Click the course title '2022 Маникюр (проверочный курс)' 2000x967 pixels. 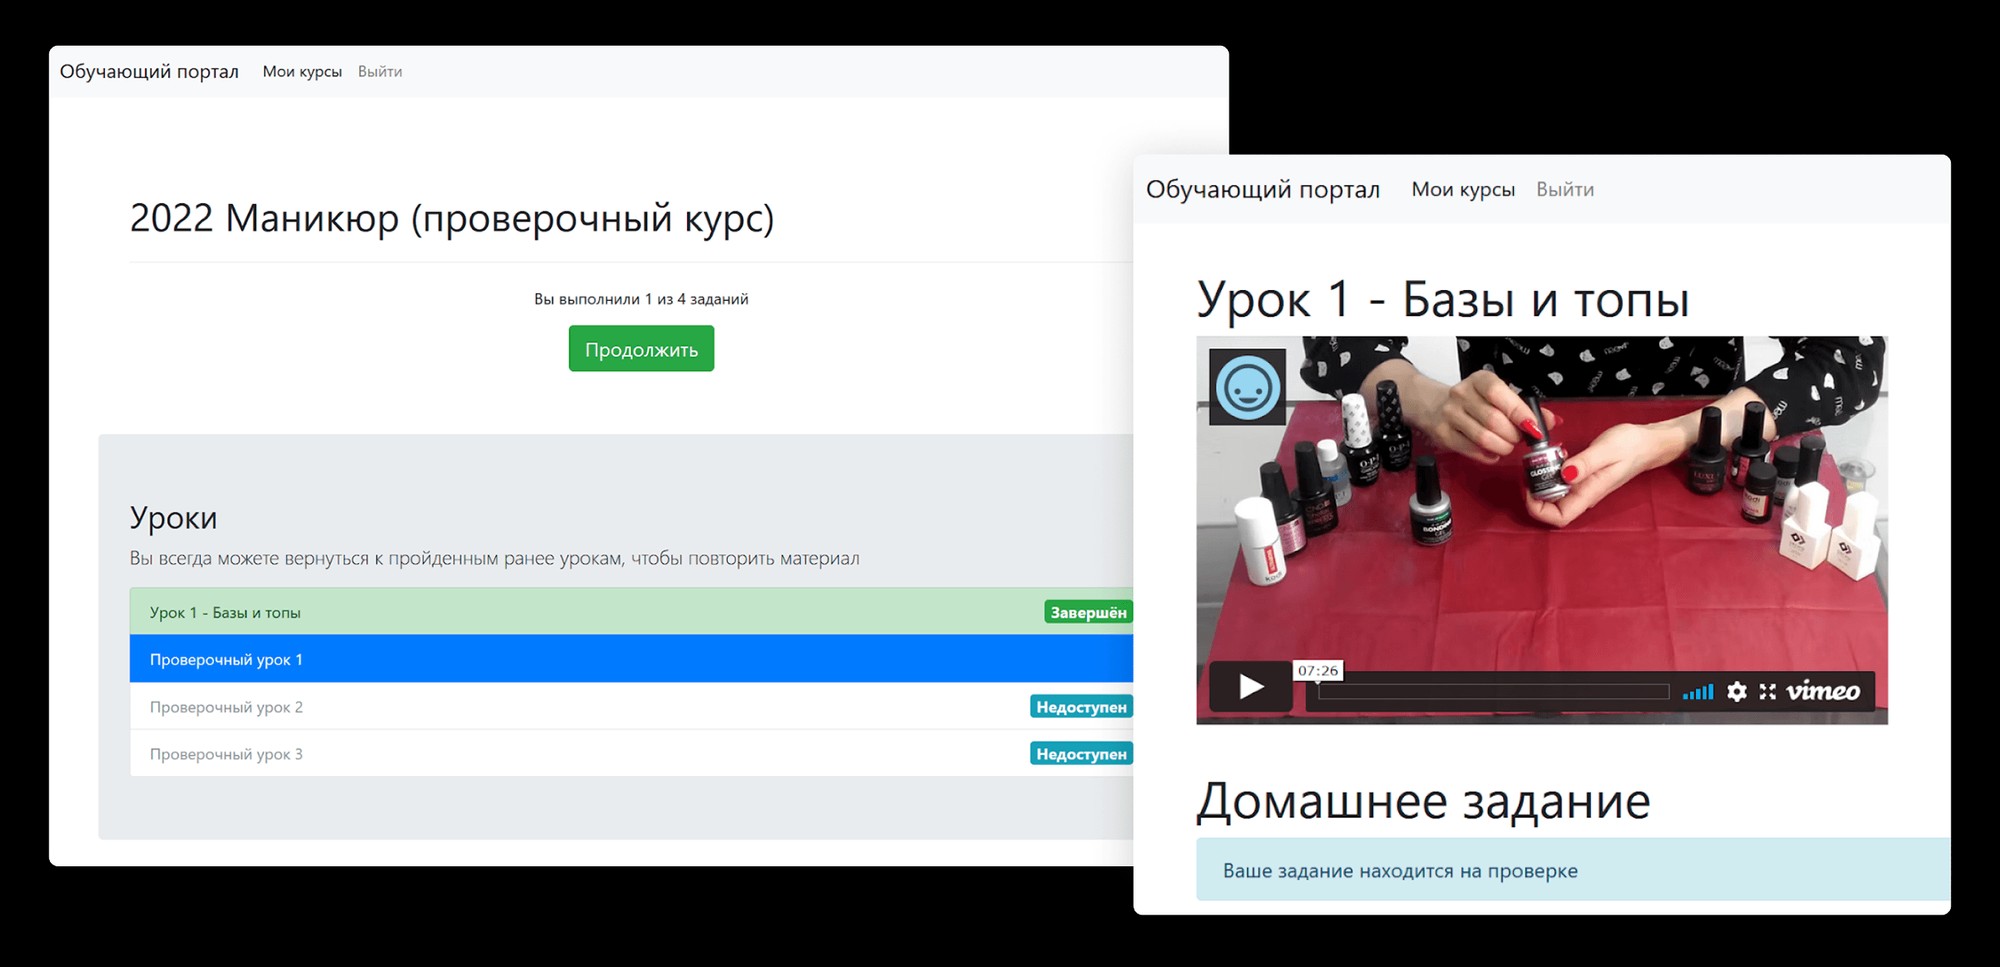(452, 218)
